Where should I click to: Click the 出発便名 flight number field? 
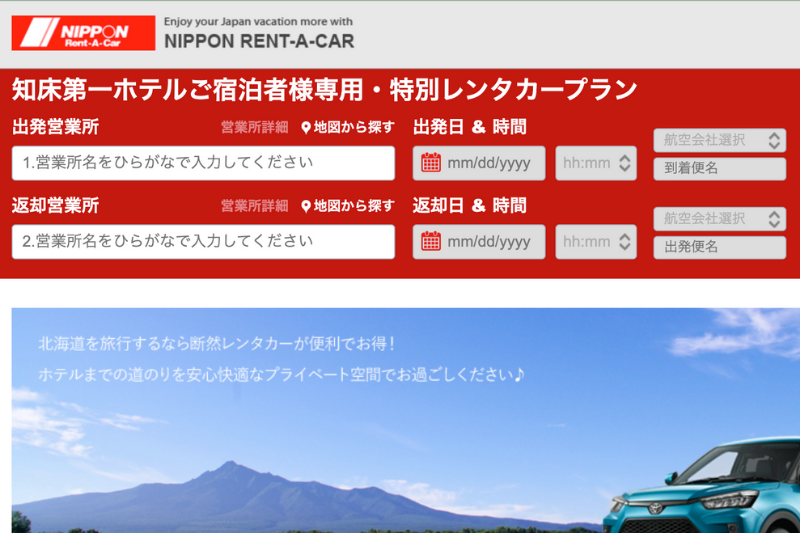719,247
